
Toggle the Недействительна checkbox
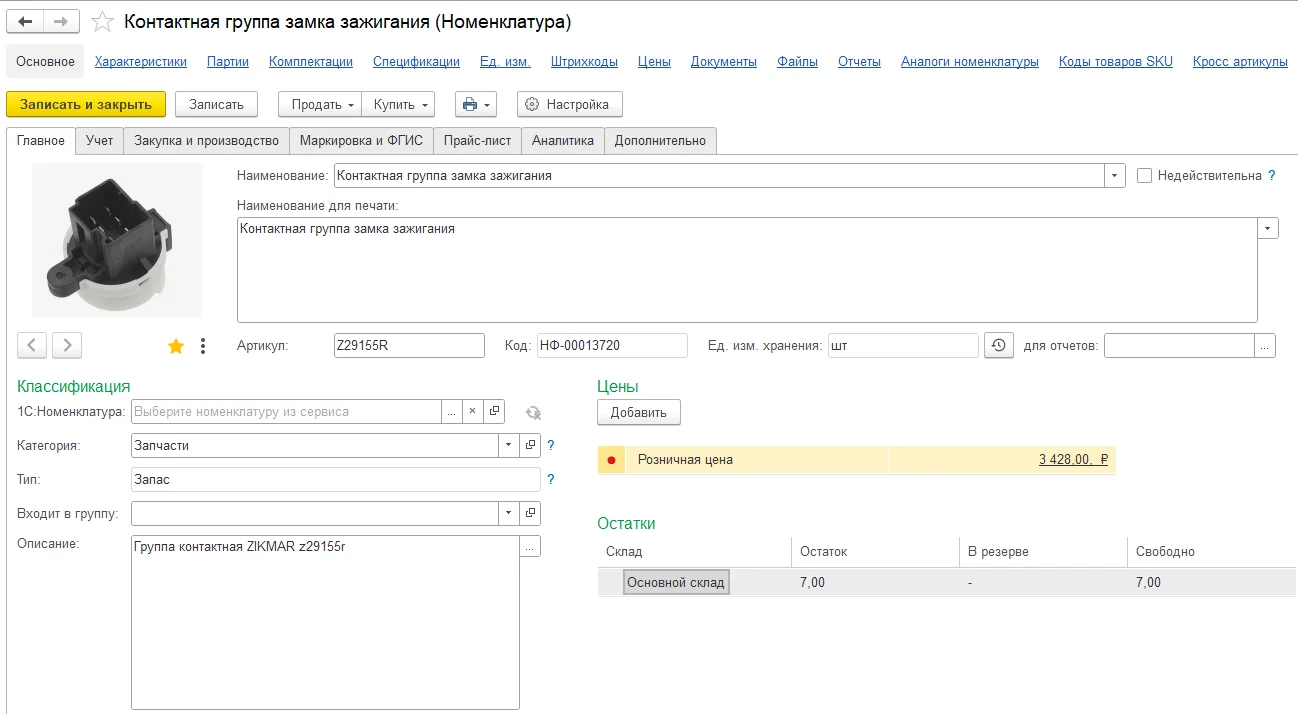pos(1145,175)
